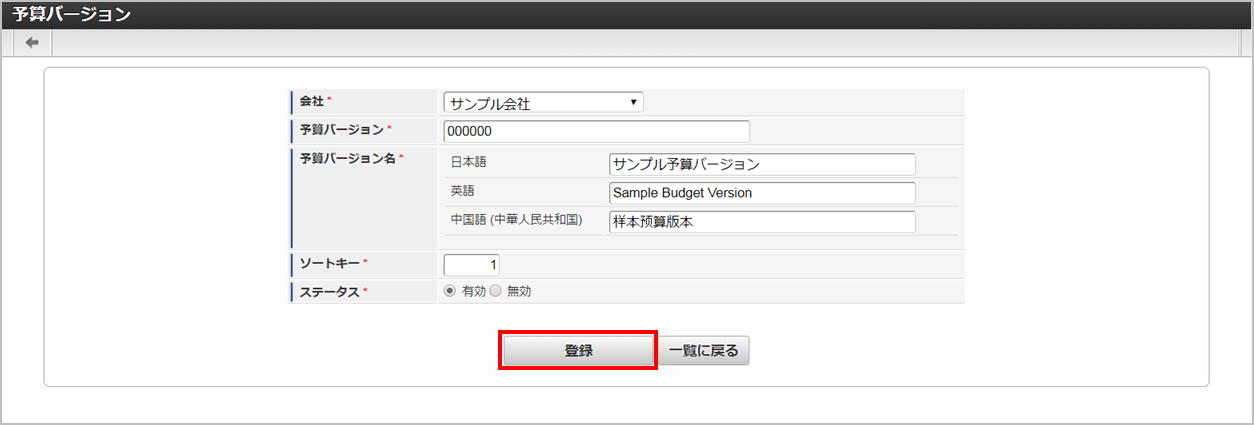Edit the 日本語 name field

coord(762,164)
